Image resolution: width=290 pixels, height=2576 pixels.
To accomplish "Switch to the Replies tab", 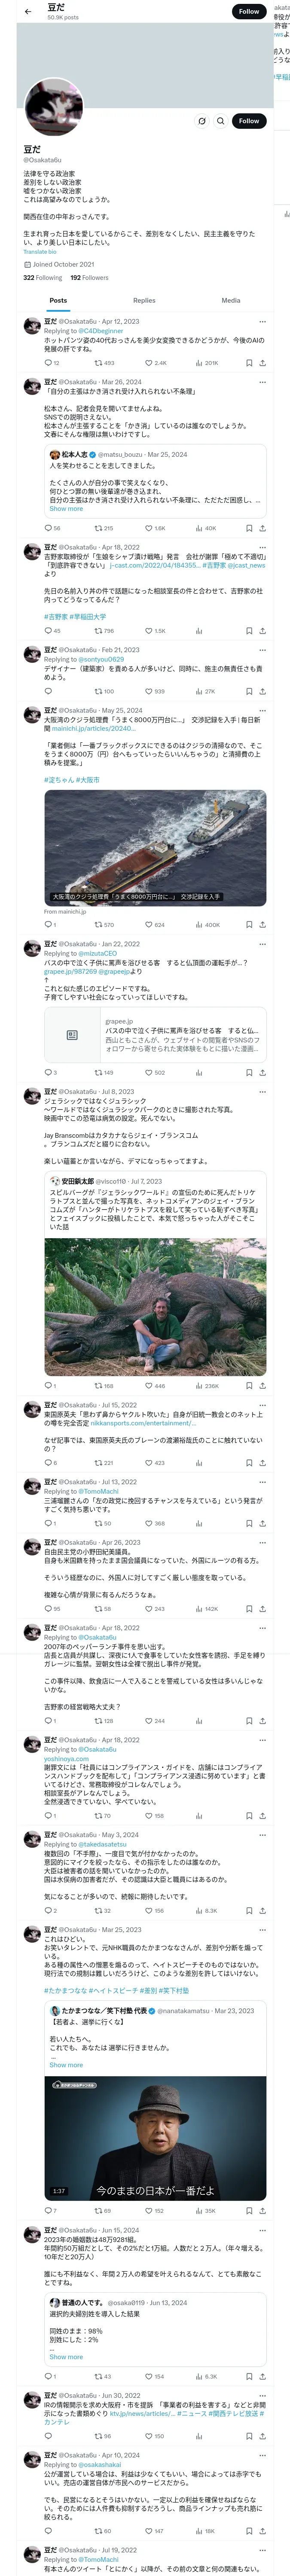I will (144, 300).
